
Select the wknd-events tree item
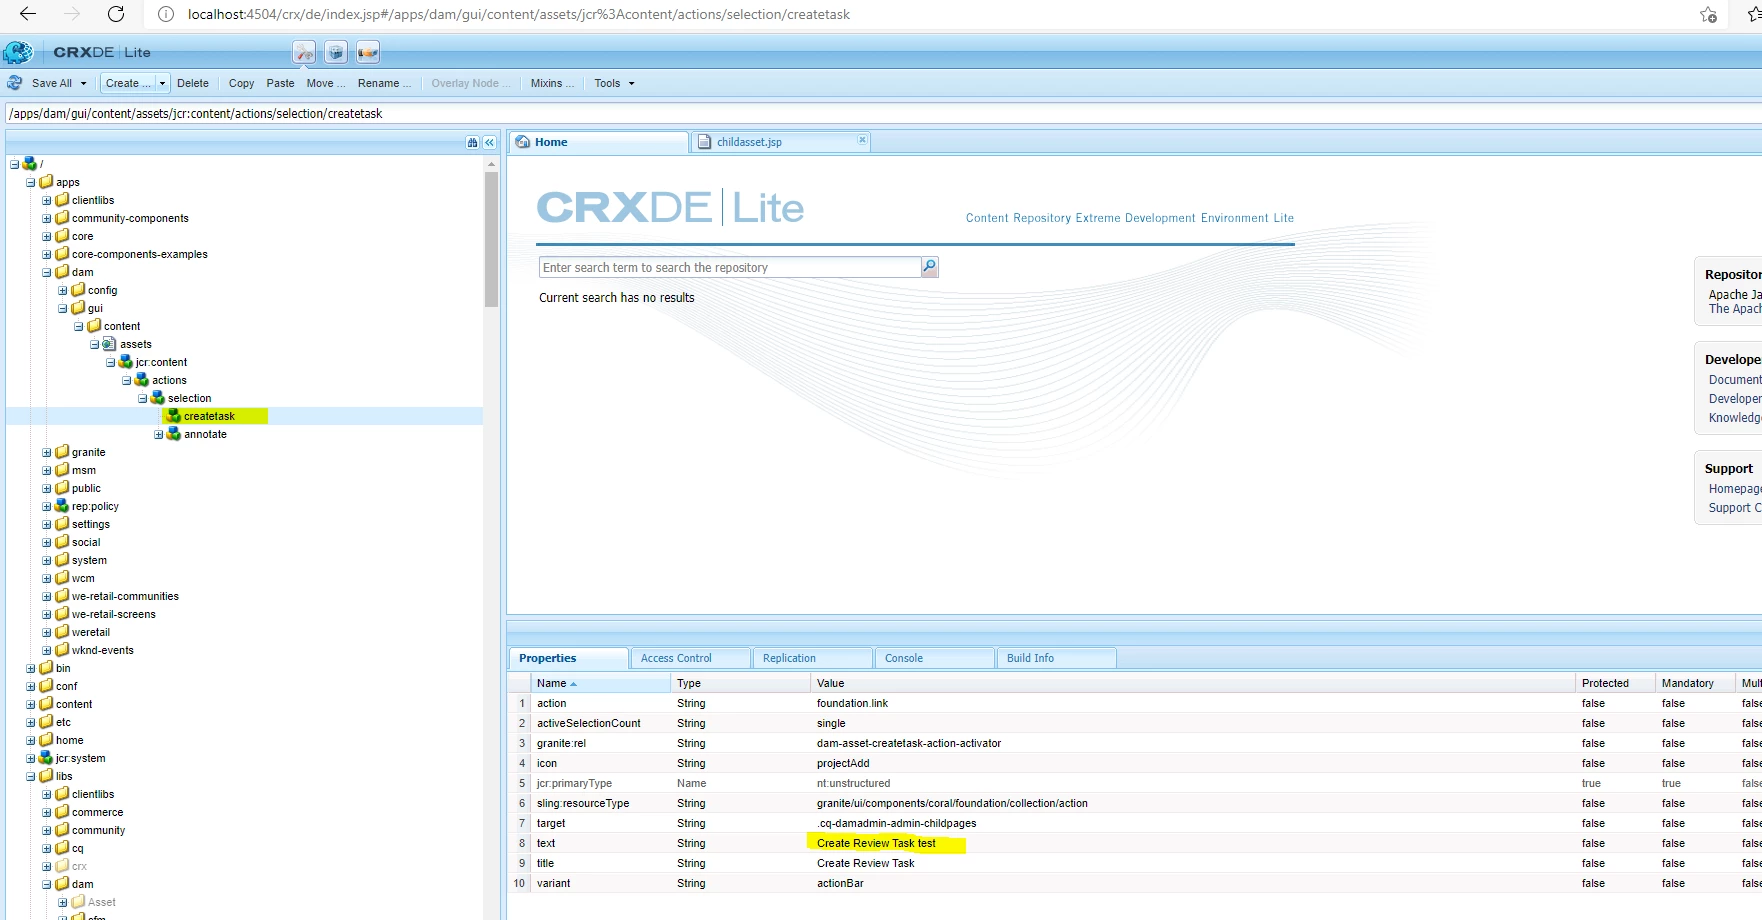102,650
